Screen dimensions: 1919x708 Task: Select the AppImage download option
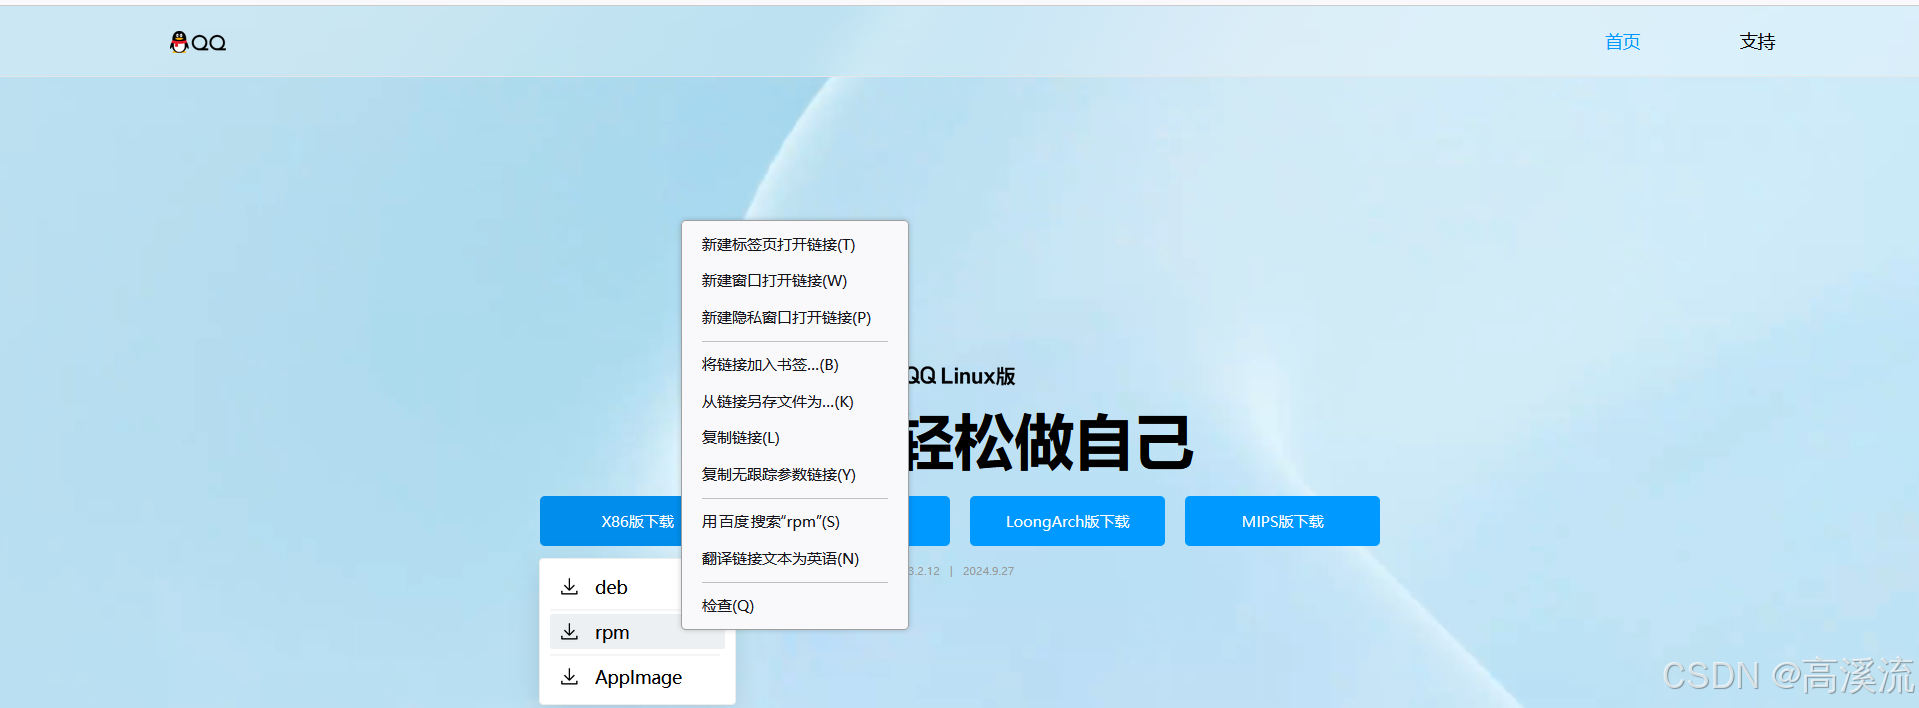(x=637, y=677)
